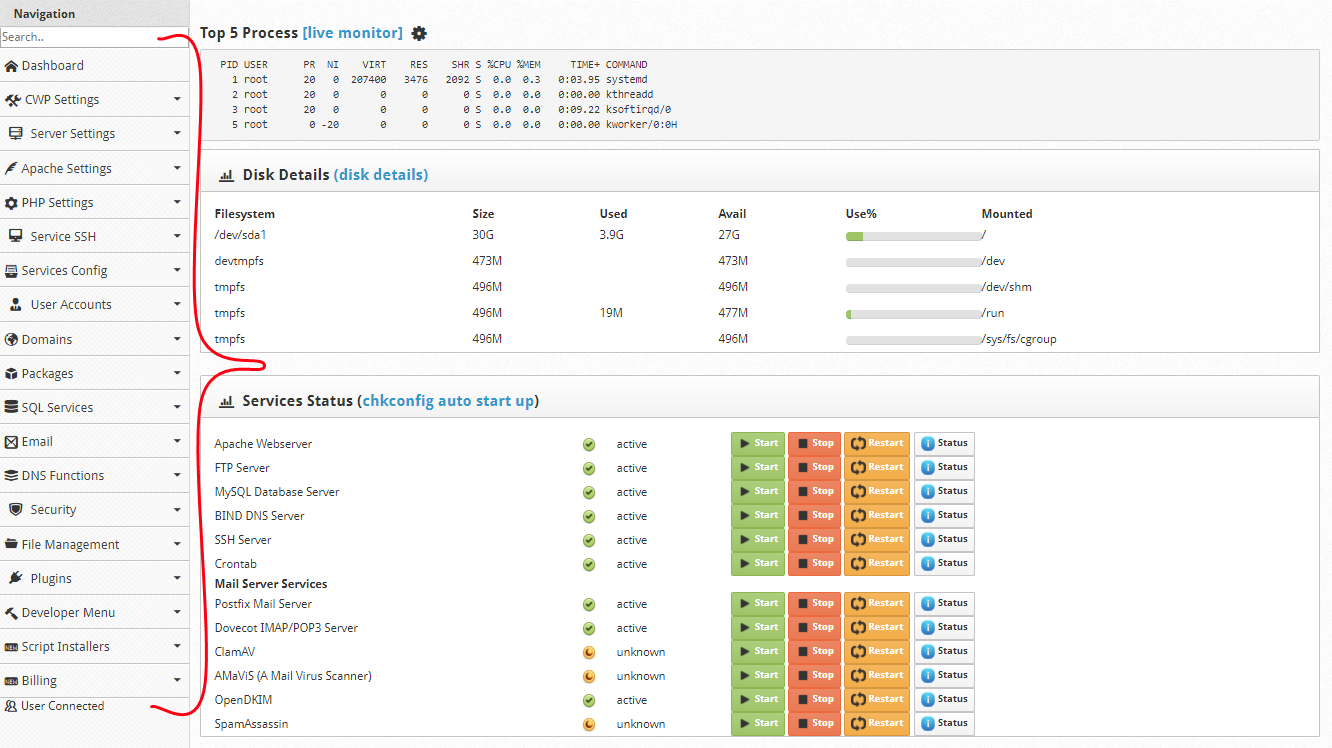Stop the OpenDKIM service
1332x748 pixels.
pyautogui.click(x=814, y=700)
